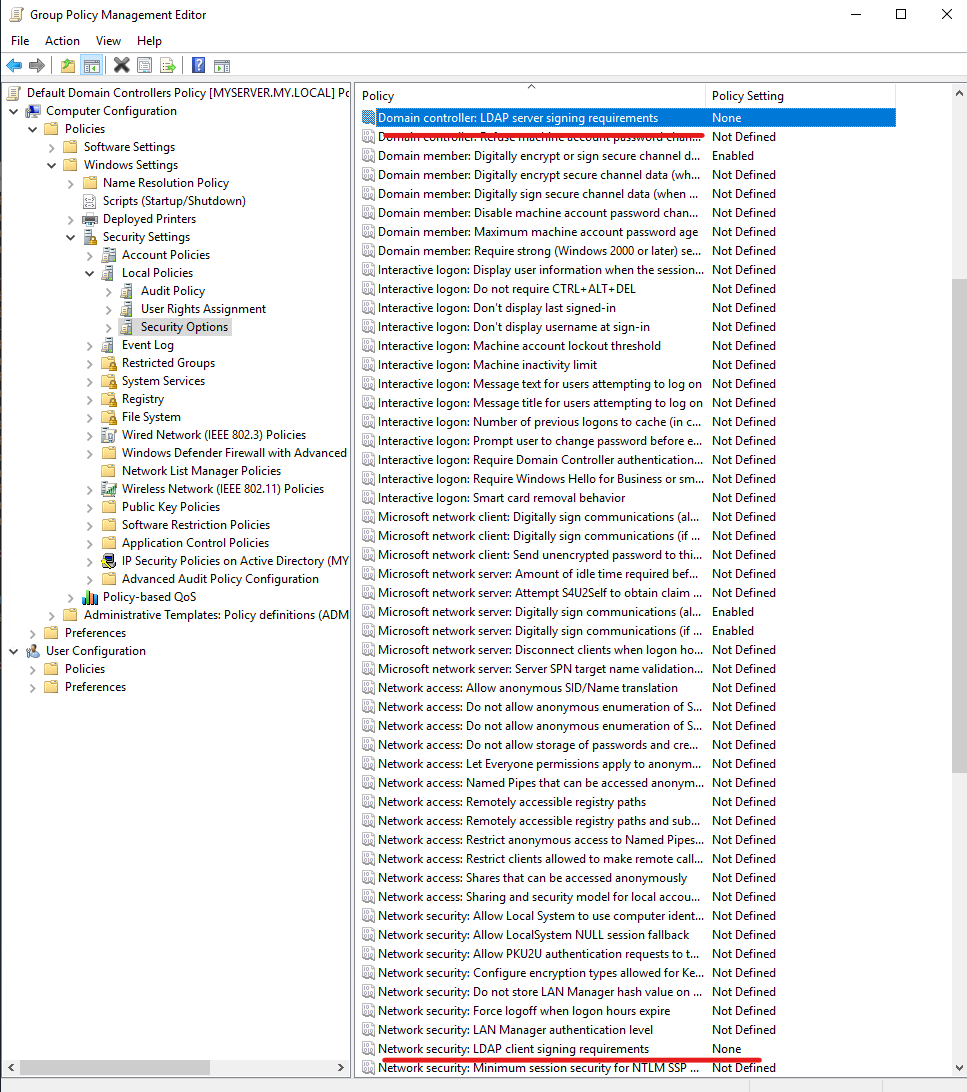Click the blue Help question mark icon
Screen dimensions: 967x1092
pos(198,66)
